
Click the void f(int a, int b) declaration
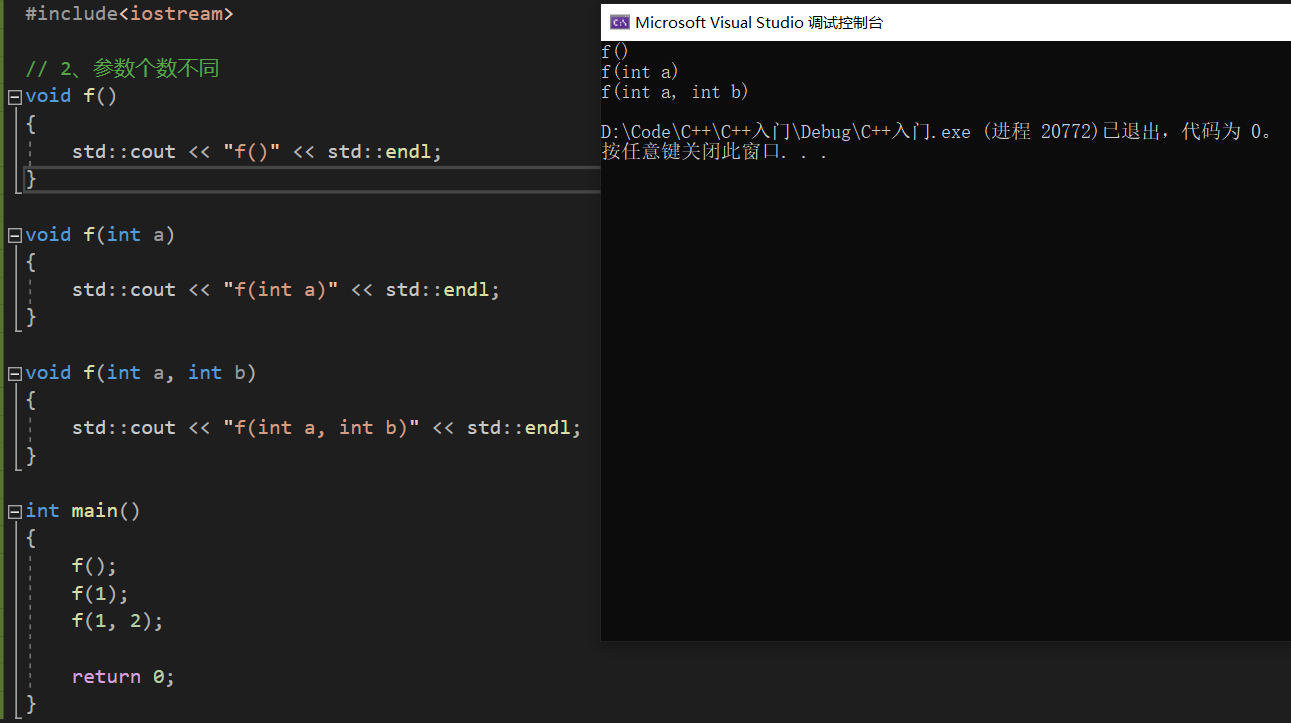point(141,373)
